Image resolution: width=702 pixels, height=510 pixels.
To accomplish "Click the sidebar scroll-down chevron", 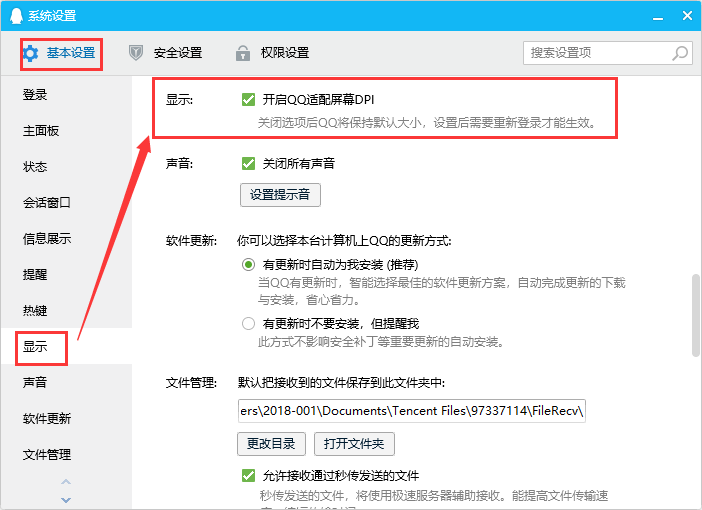I will (x=66, y=500).
